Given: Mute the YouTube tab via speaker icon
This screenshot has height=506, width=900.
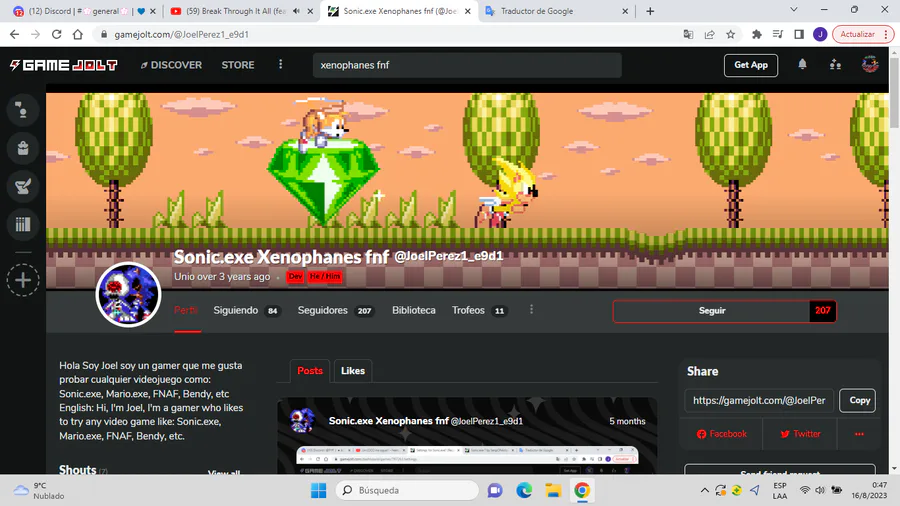Looking at the screenshot, I should pos(297,11).
